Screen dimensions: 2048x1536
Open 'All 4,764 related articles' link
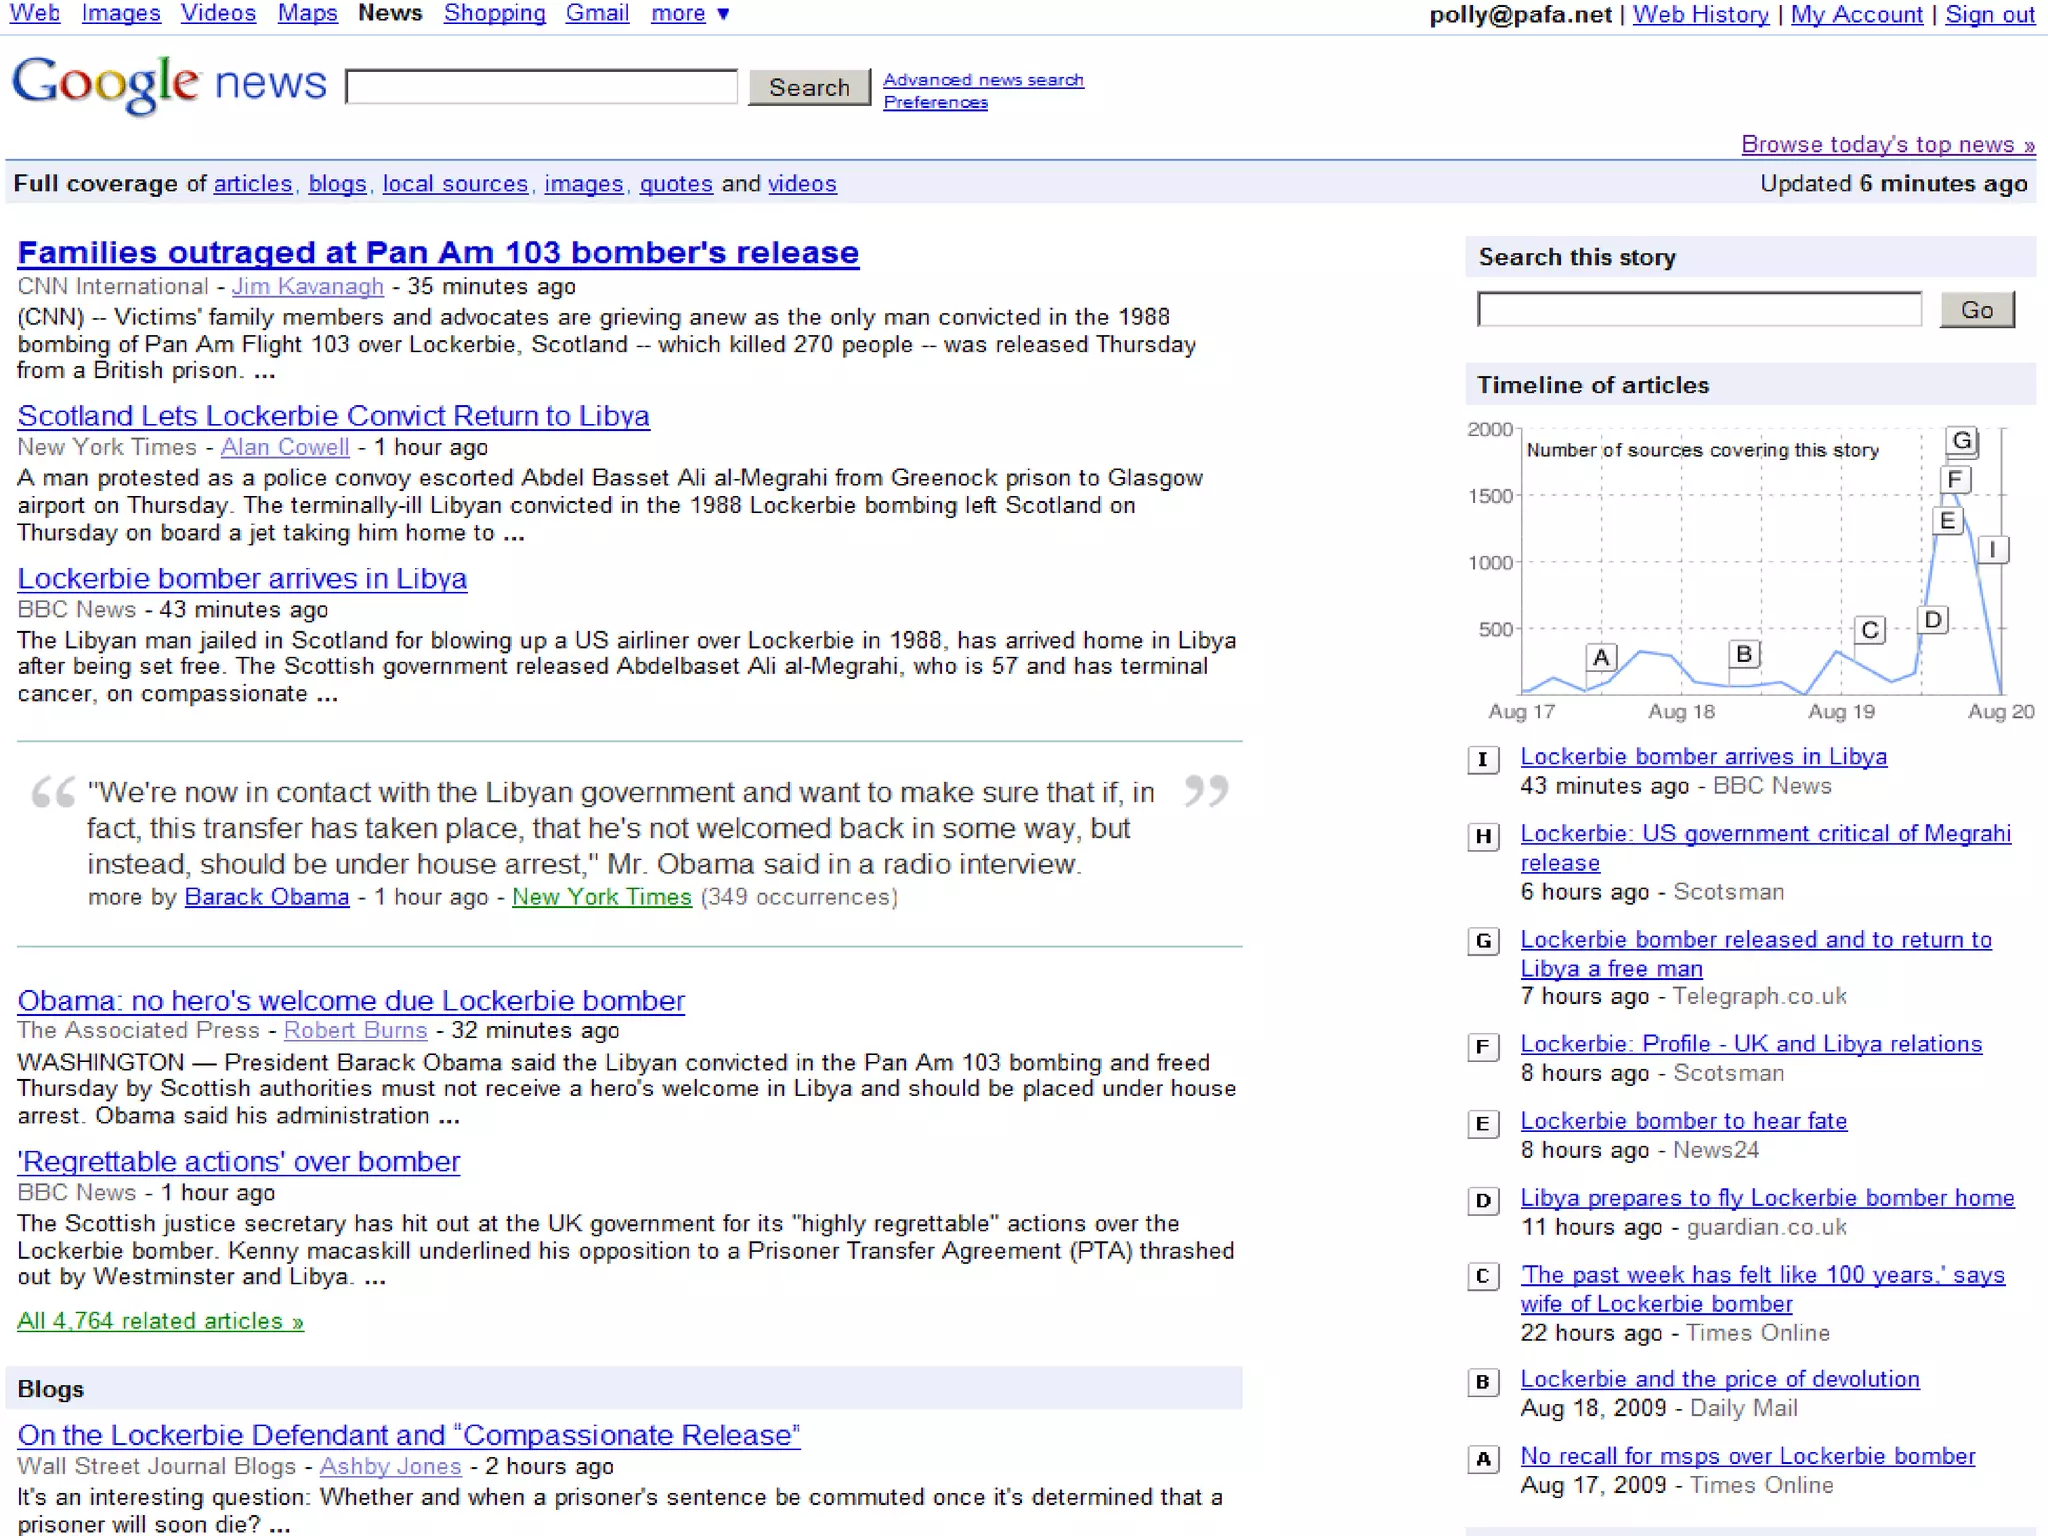pyautogui.click(x=160, y=1321)
